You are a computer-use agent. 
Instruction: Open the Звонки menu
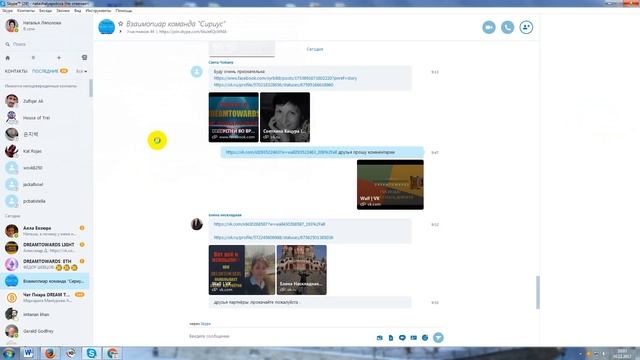(x=63, y=11)
